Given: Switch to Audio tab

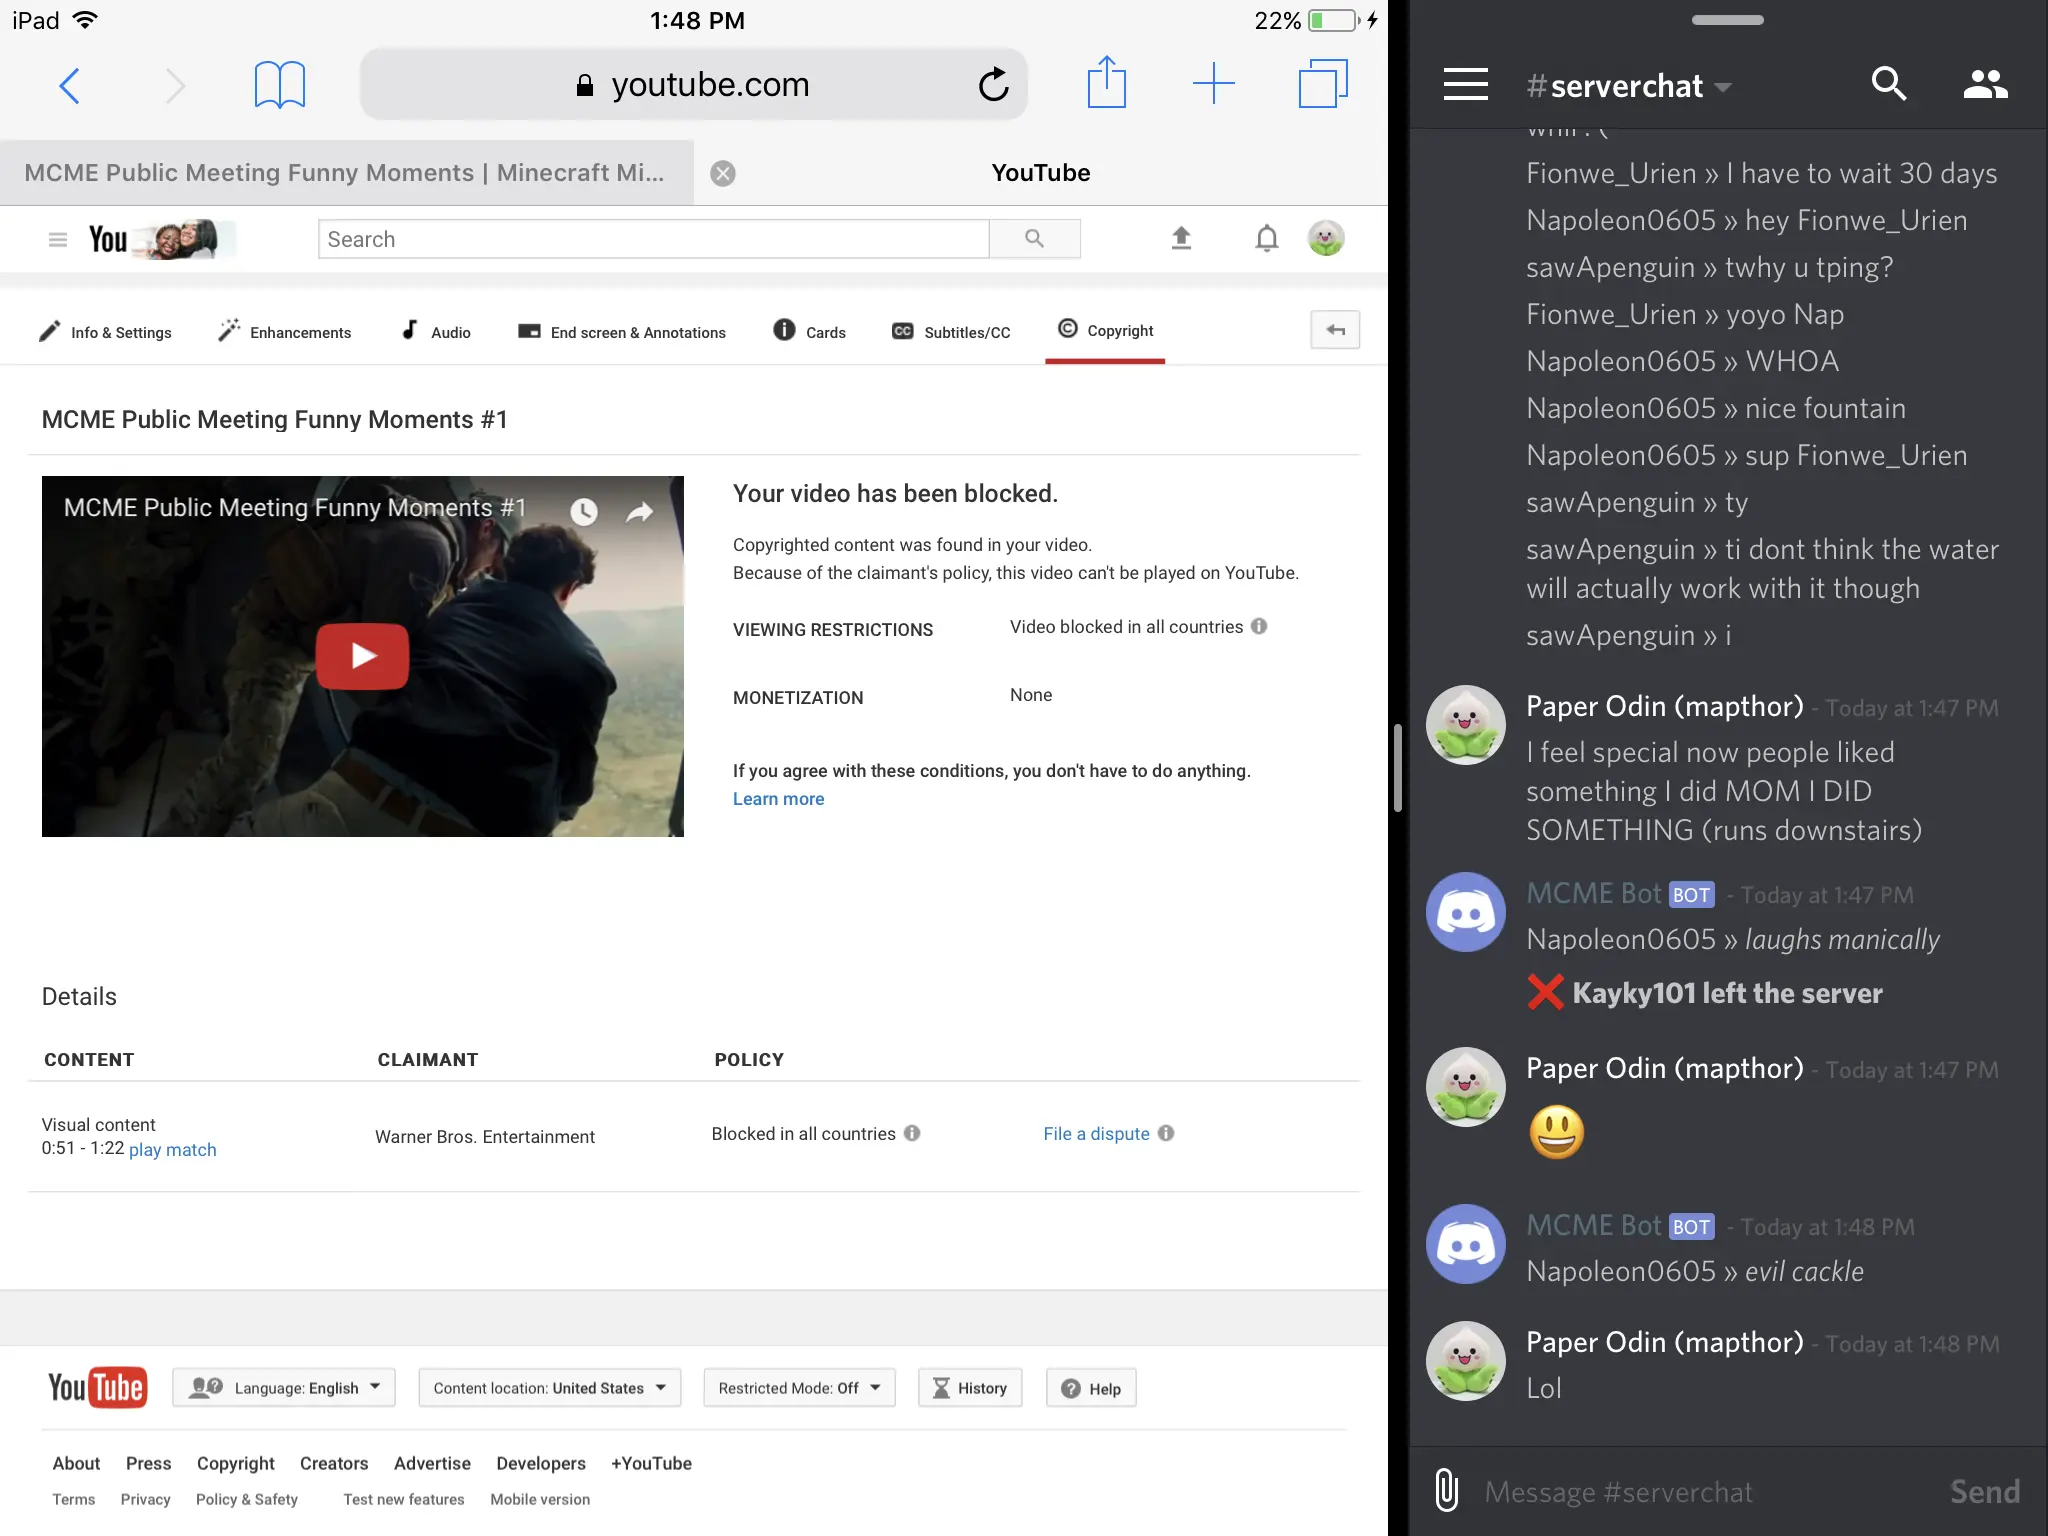Looking at the screenshot, I should 436,332.
